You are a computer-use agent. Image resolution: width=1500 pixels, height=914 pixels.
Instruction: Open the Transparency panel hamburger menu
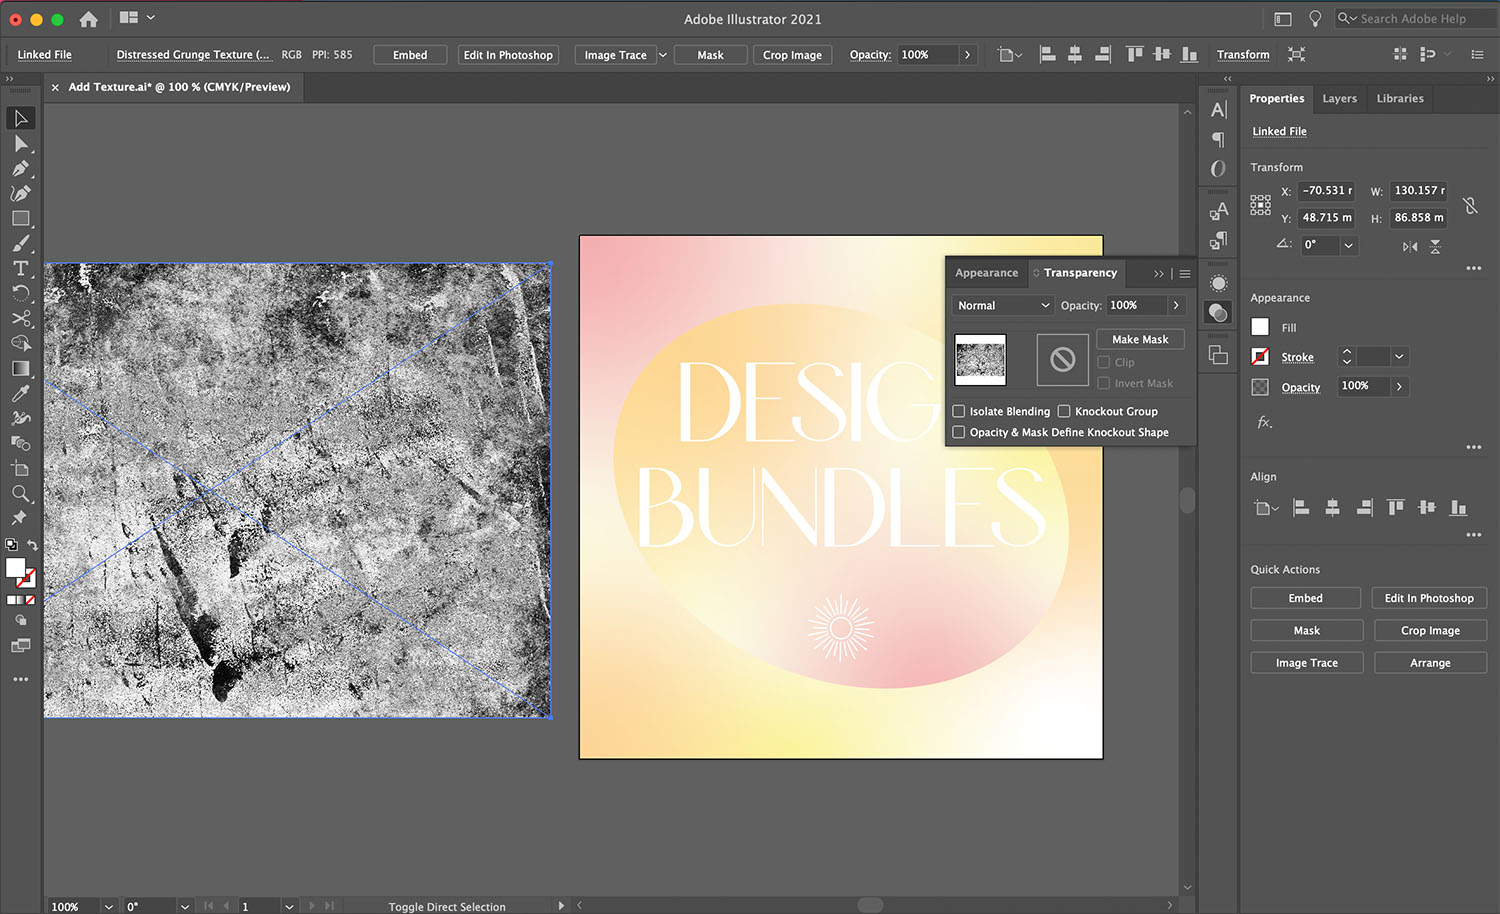1185,273
